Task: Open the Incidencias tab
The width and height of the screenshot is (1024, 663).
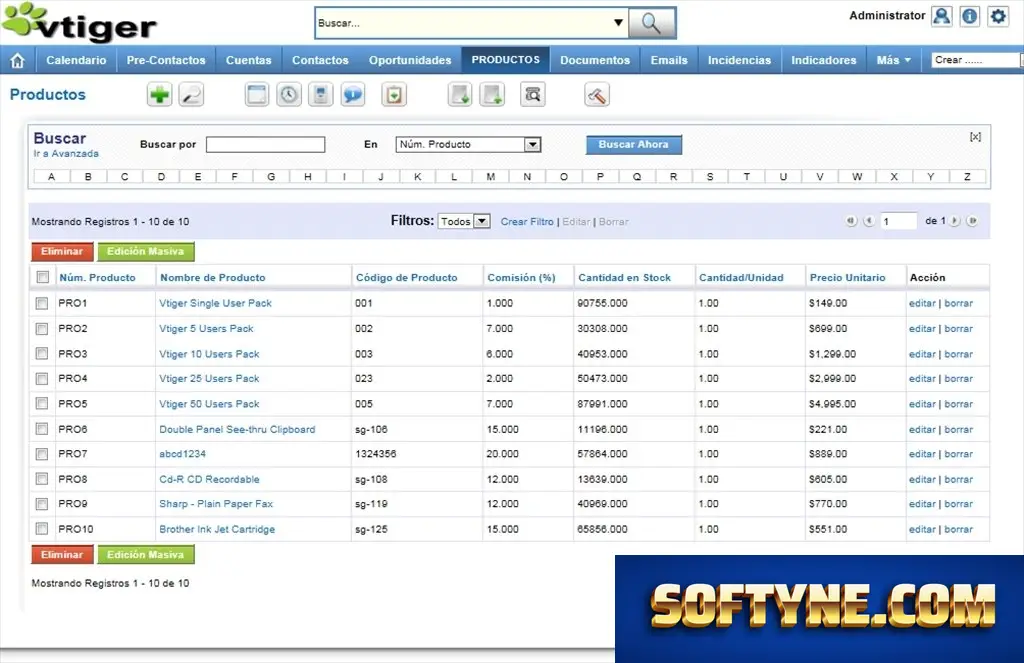Action: pyautogui.click(x=739, y=61)
